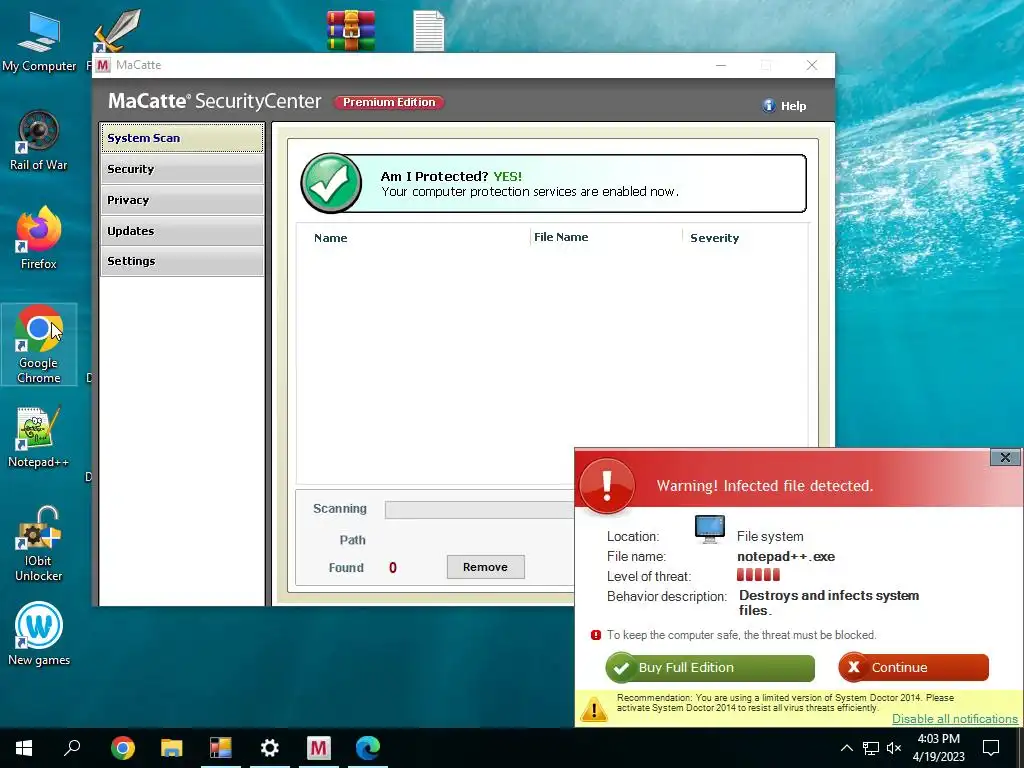
Task: Show hidden system tray icons
Action: point(846,748)
